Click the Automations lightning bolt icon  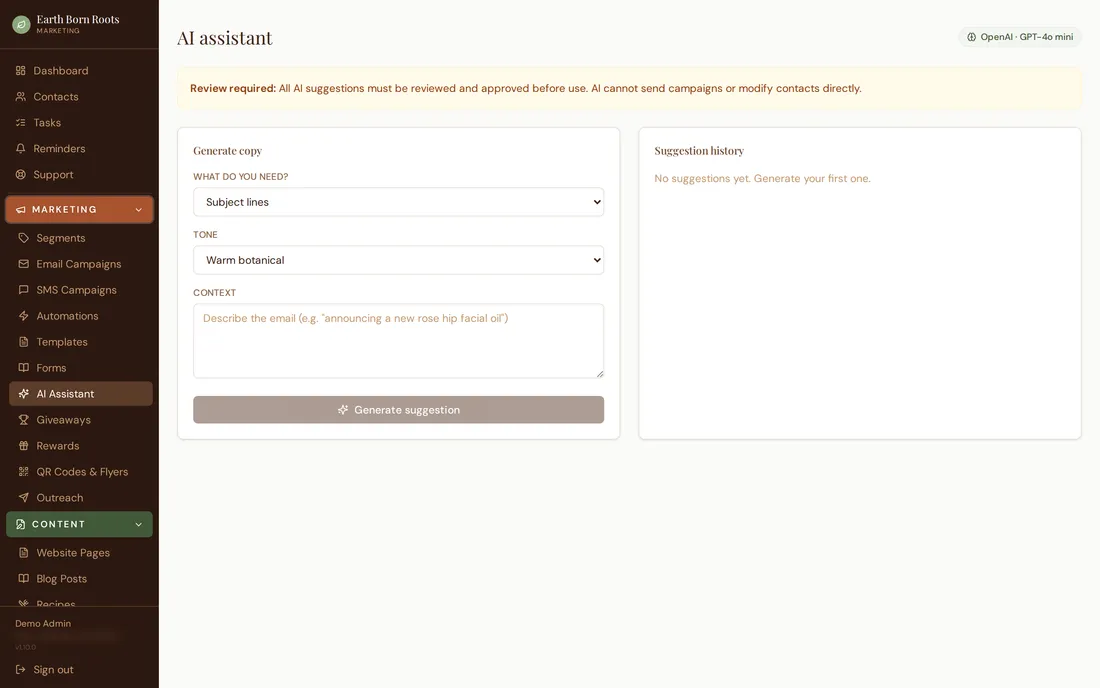click(x=24, y=316)
